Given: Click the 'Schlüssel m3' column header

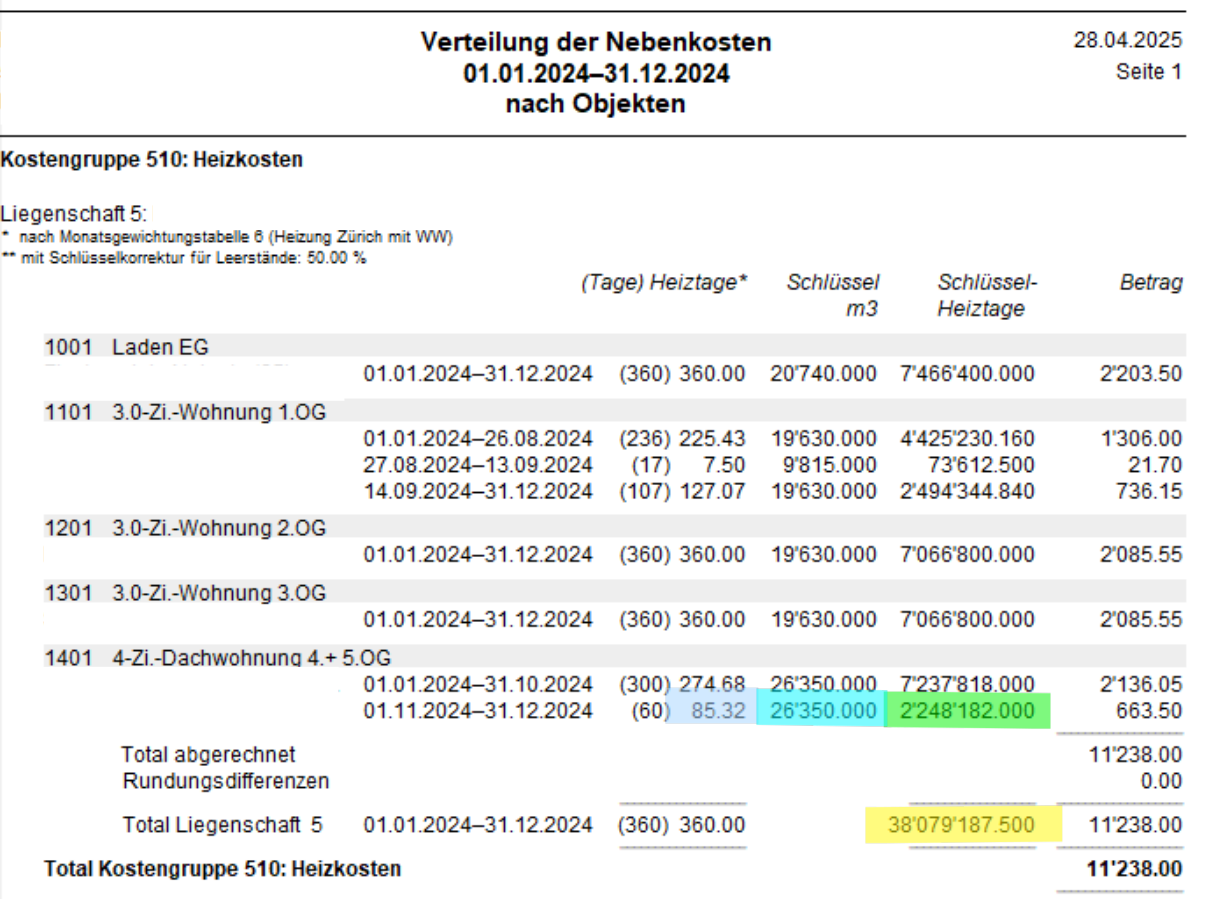Looking at the screenshot, I should coord(832,296).
